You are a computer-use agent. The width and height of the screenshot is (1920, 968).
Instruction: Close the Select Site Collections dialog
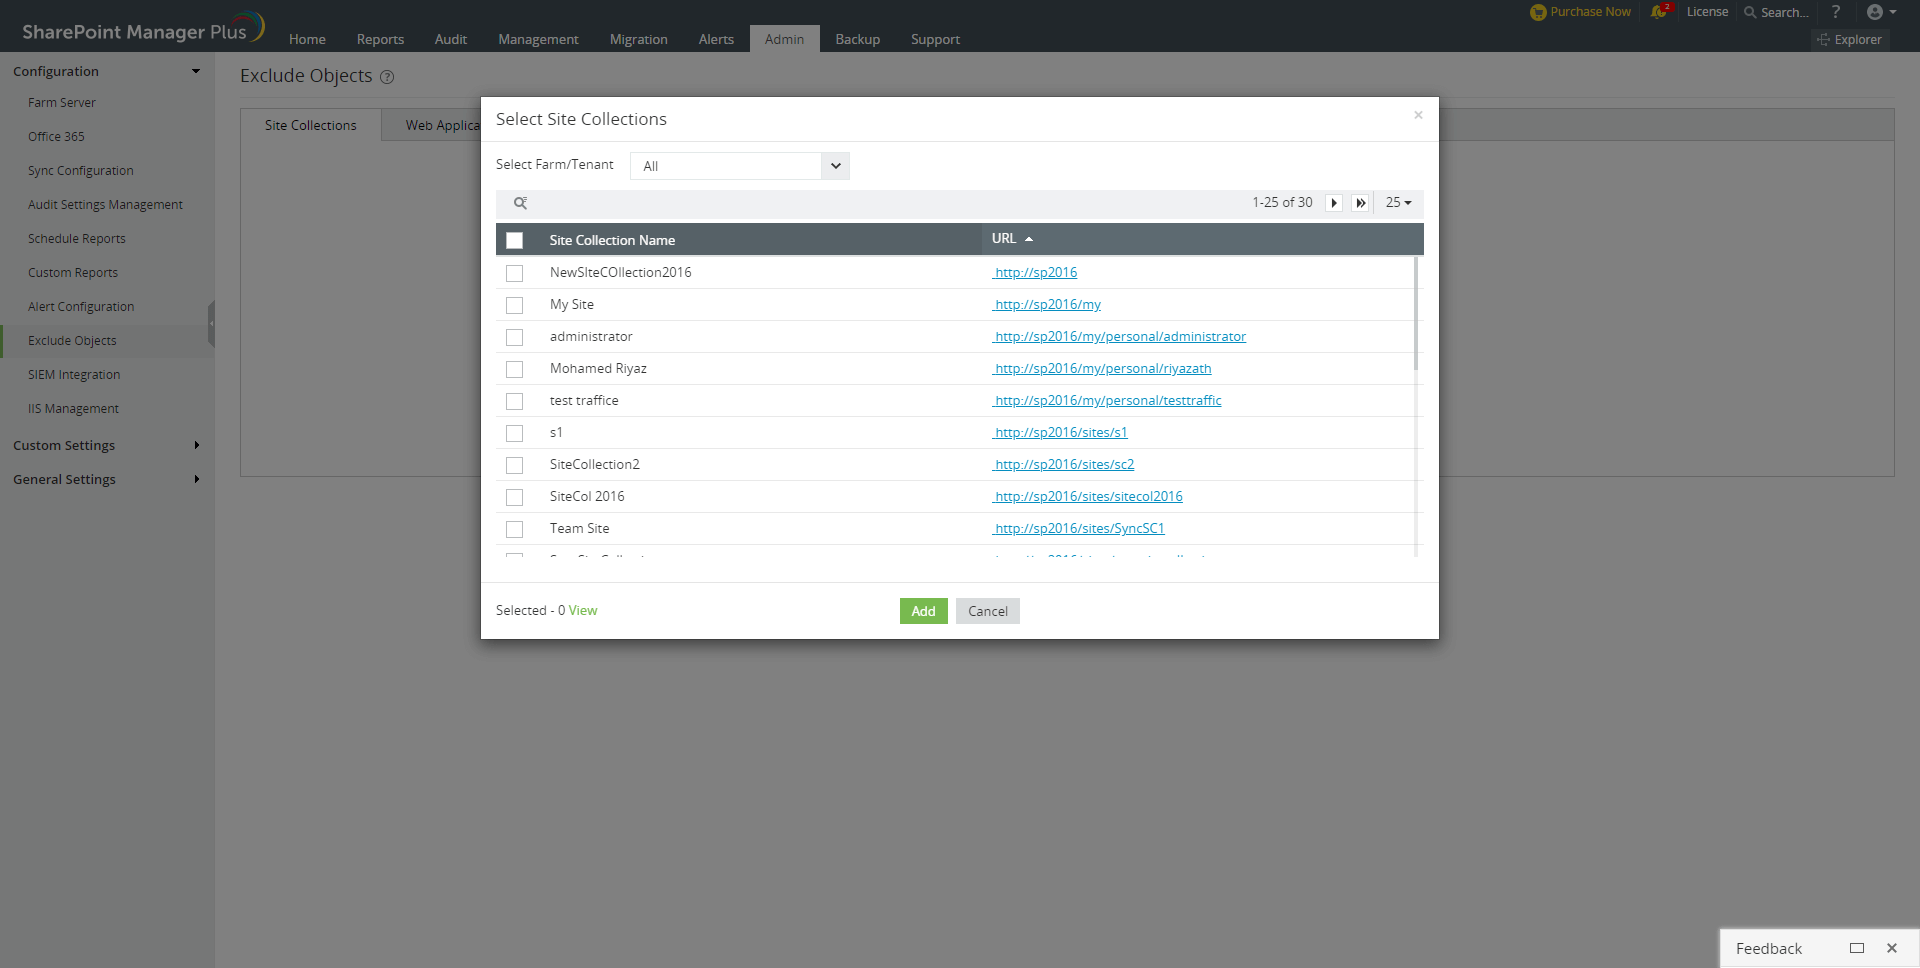tap(1418, 115)
